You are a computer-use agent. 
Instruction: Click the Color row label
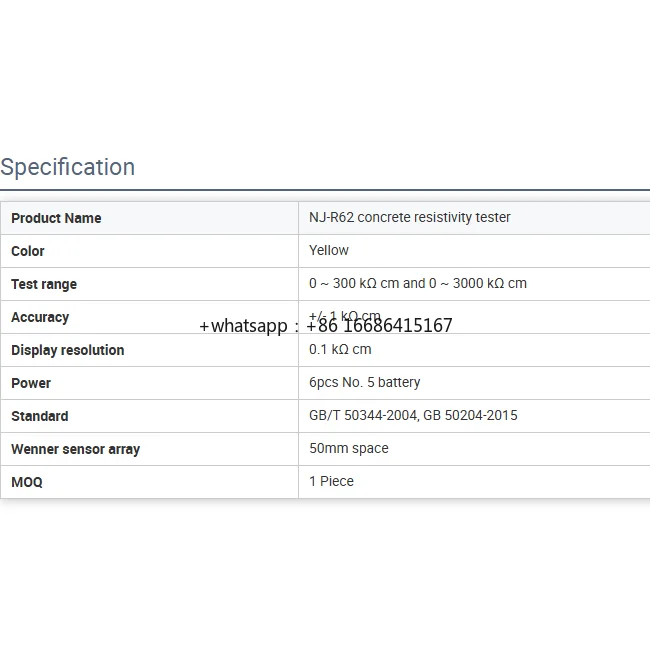pyautogui.click(x=28, y=251)
